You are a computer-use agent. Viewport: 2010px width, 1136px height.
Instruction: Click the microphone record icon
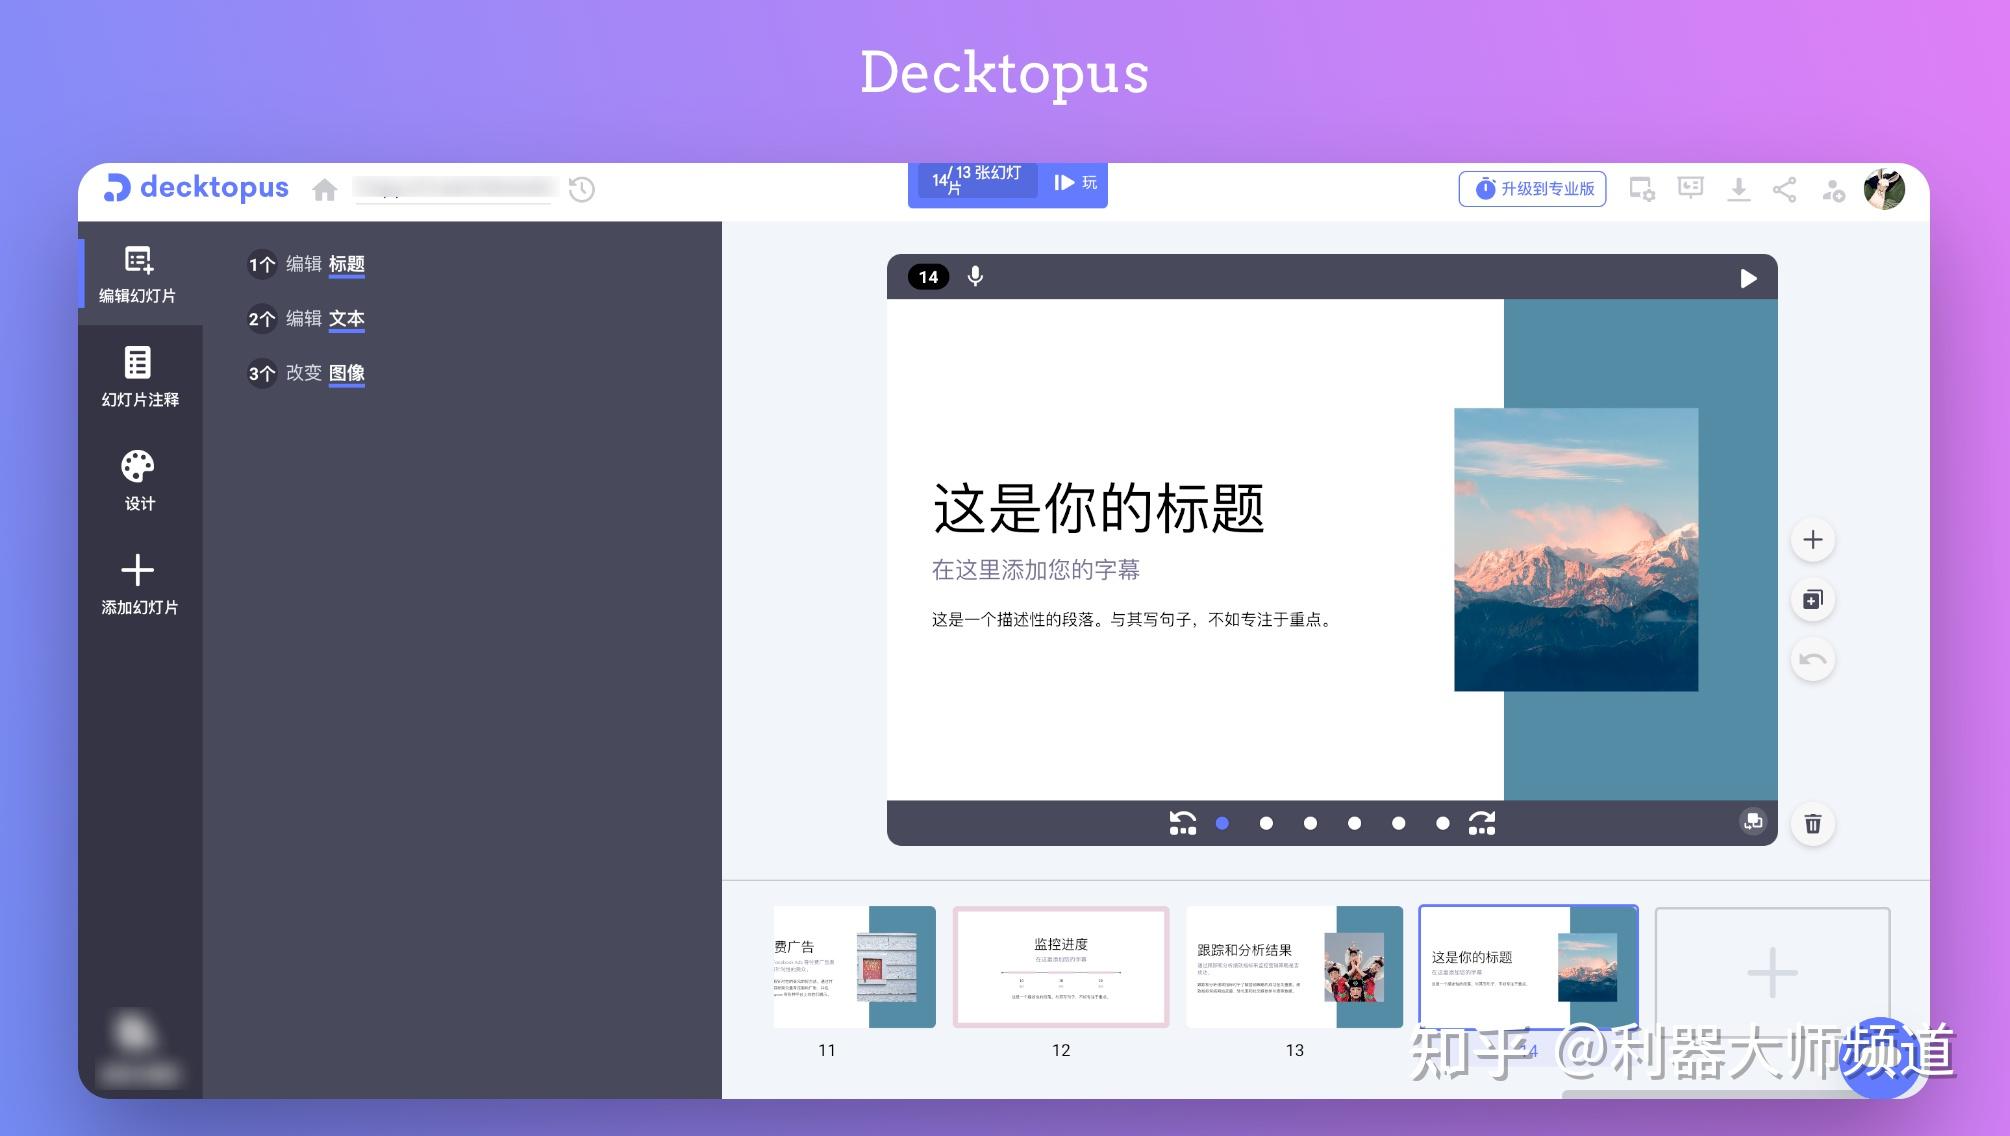coord(975,277)
